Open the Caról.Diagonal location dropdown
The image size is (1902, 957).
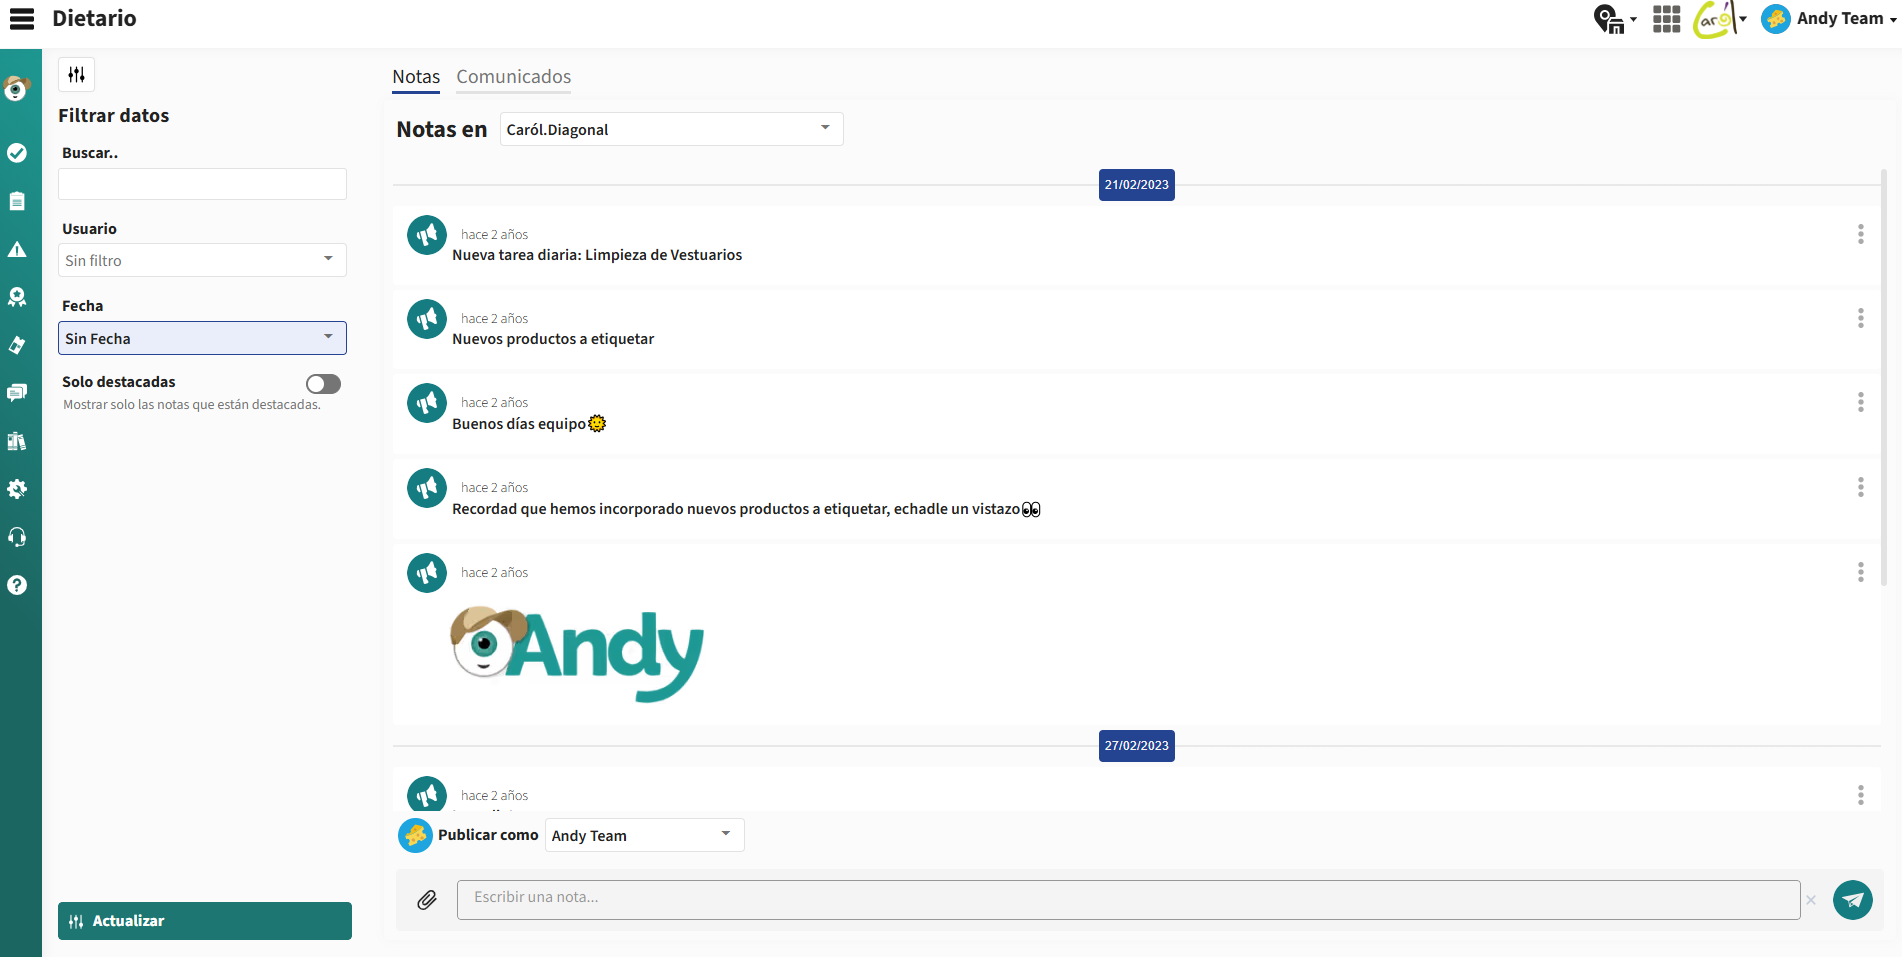click(x=671, y=129)
